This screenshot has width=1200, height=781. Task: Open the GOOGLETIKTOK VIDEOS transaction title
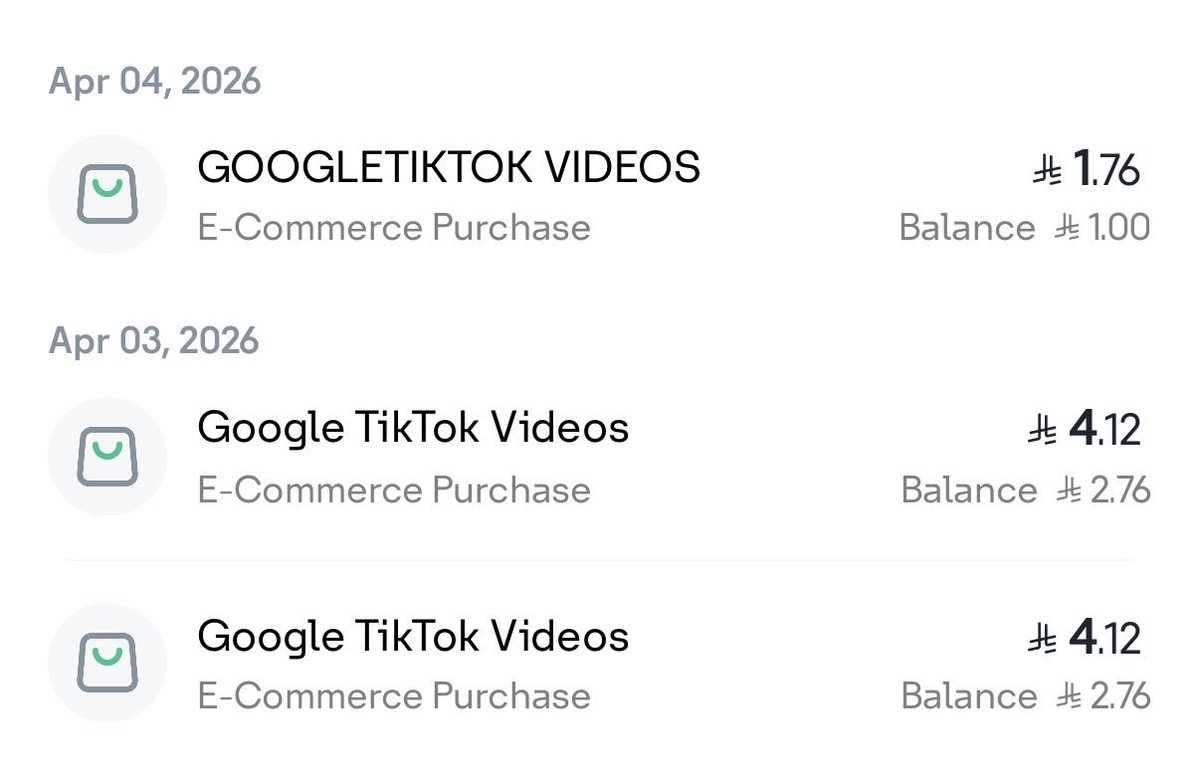pos(449,168)
